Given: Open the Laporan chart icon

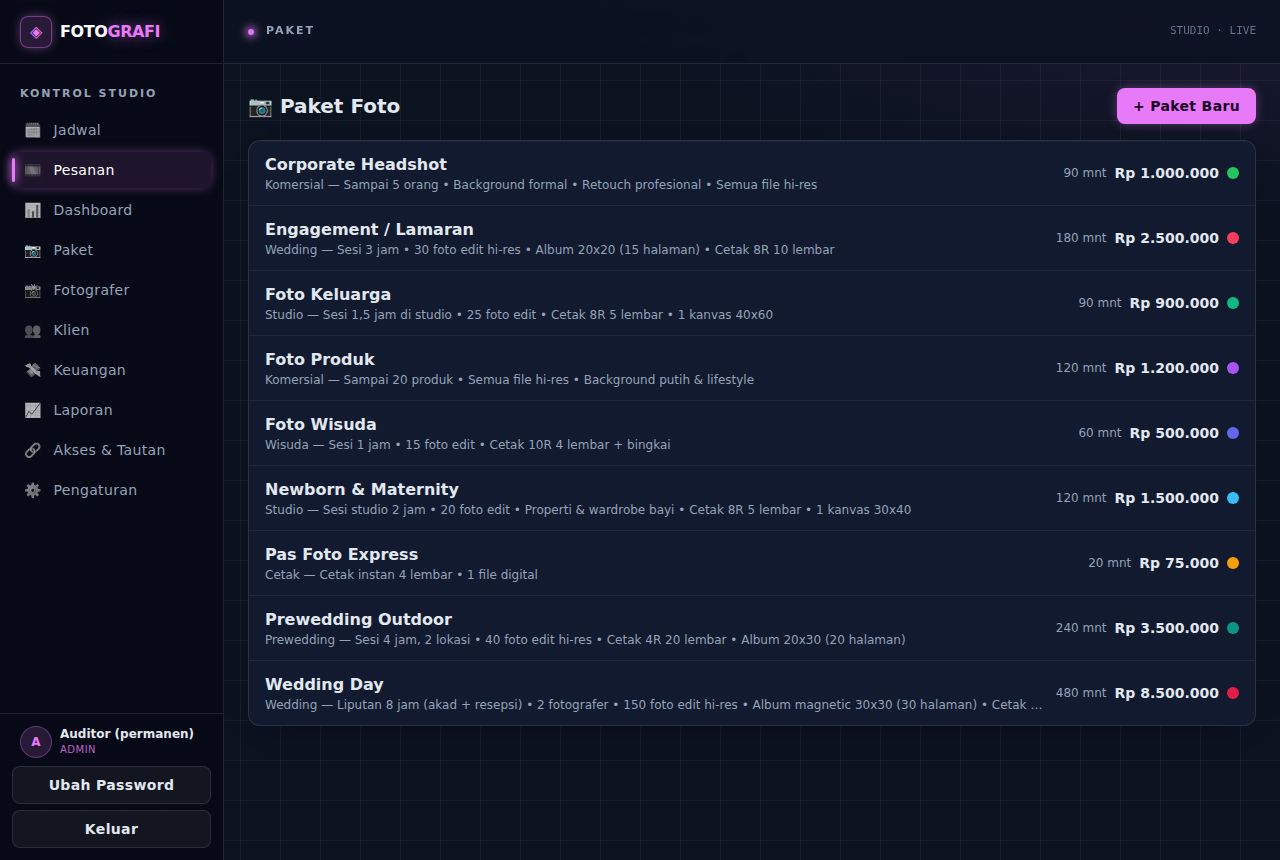Looking at the screenshot, I should pyautogui.click(x=33, y=410).
